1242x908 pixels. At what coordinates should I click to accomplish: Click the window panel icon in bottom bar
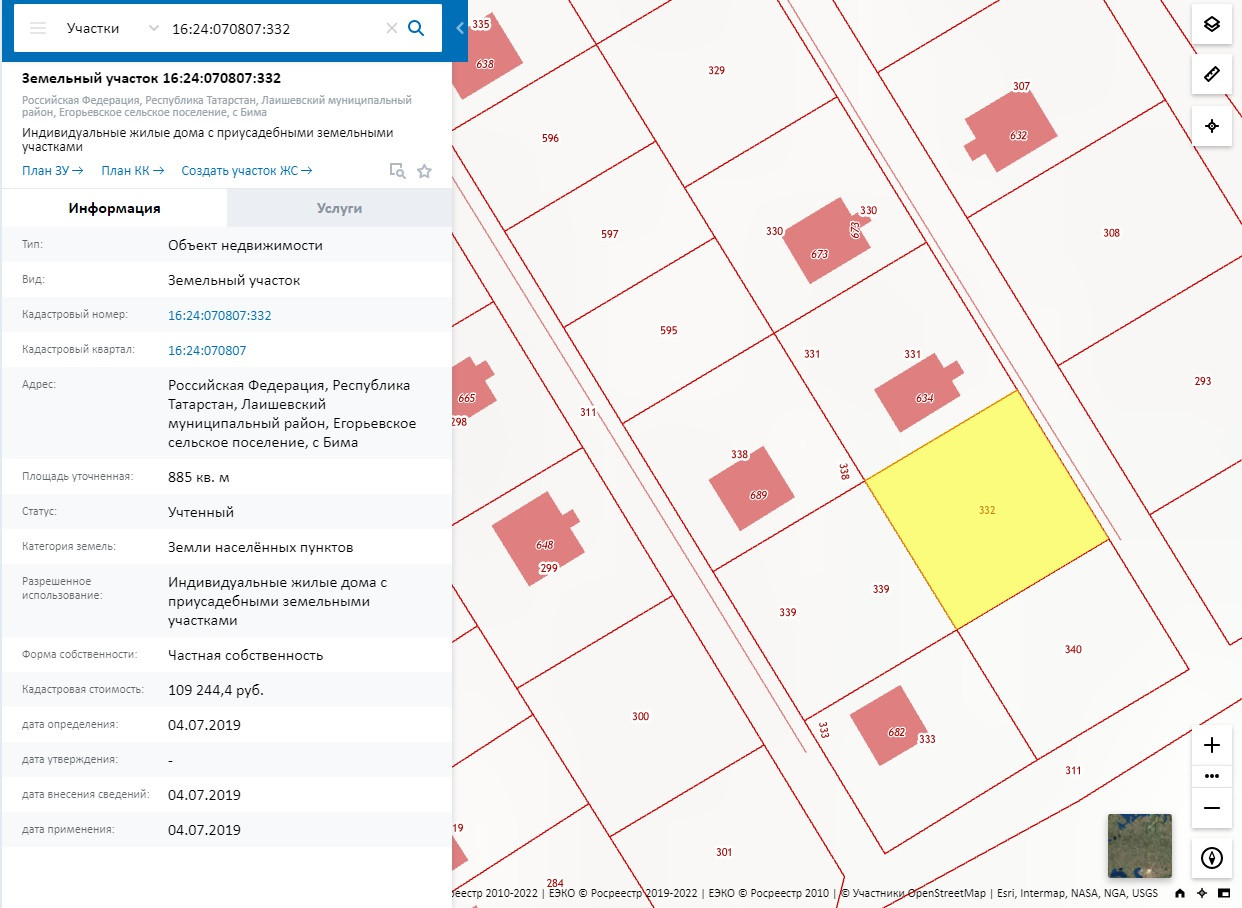click(x=1225, y=893)
